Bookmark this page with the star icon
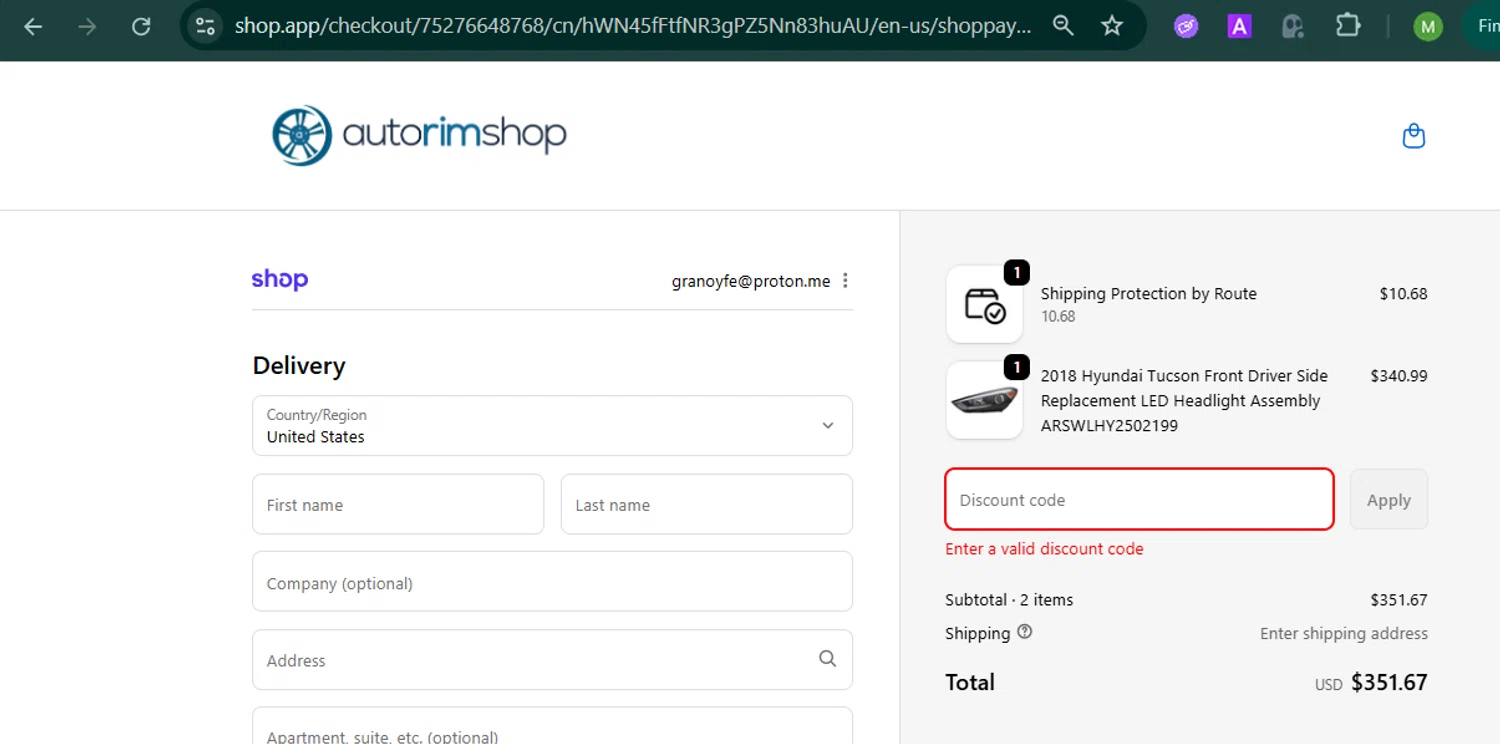1500x744 pixels. [1112, 26]
